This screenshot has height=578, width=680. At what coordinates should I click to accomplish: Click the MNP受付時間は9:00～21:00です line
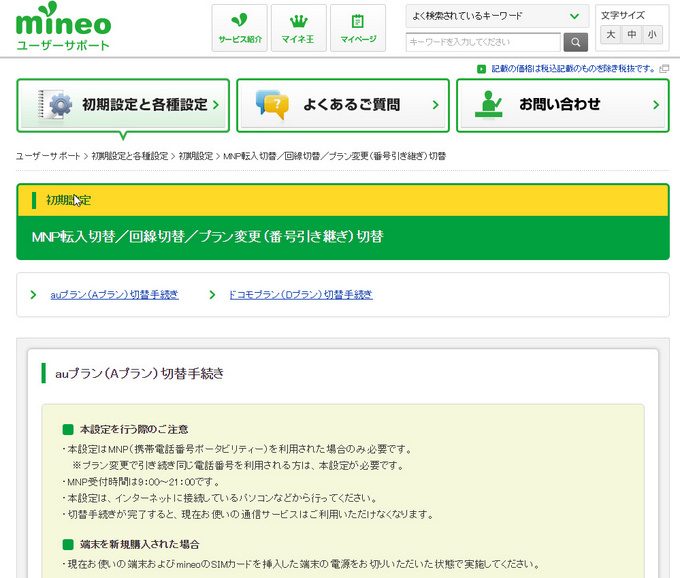143,482
